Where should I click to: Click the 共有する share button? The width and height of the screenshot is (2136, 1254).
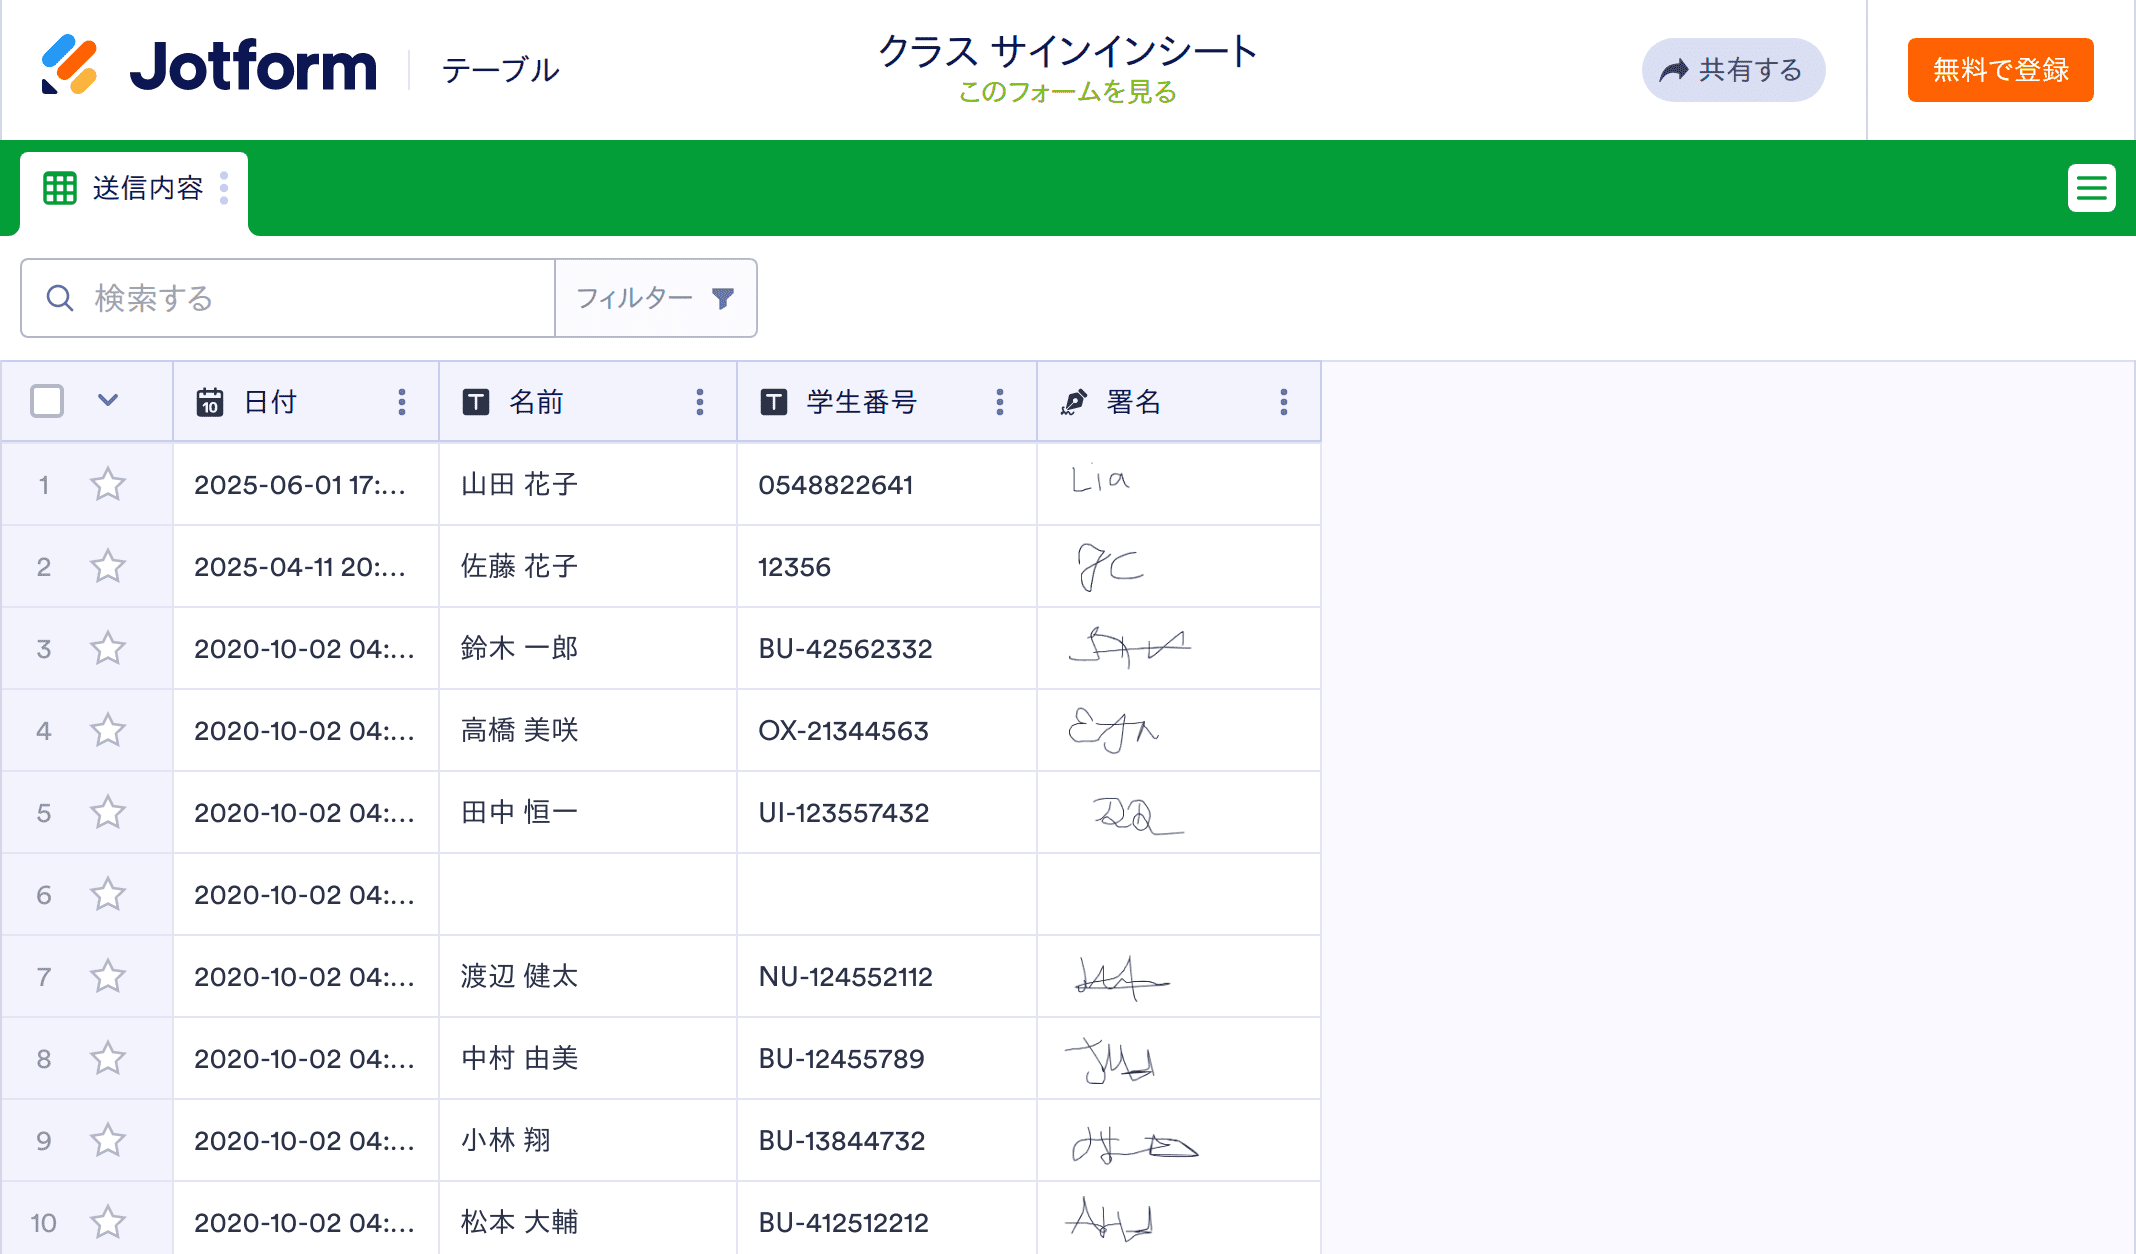[x=1733, y=70]
